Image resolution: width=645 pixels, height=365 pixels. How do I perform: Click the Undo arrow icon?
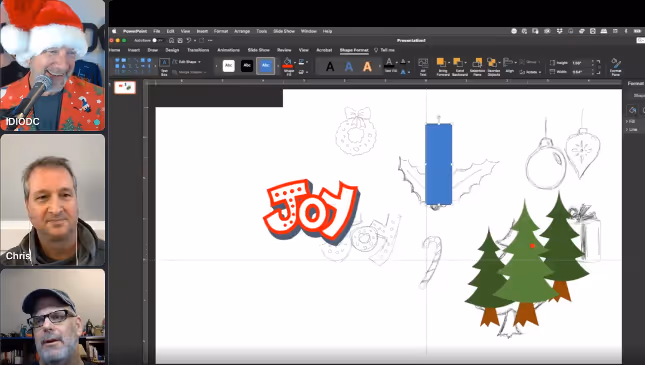click(x=188, y=40)
